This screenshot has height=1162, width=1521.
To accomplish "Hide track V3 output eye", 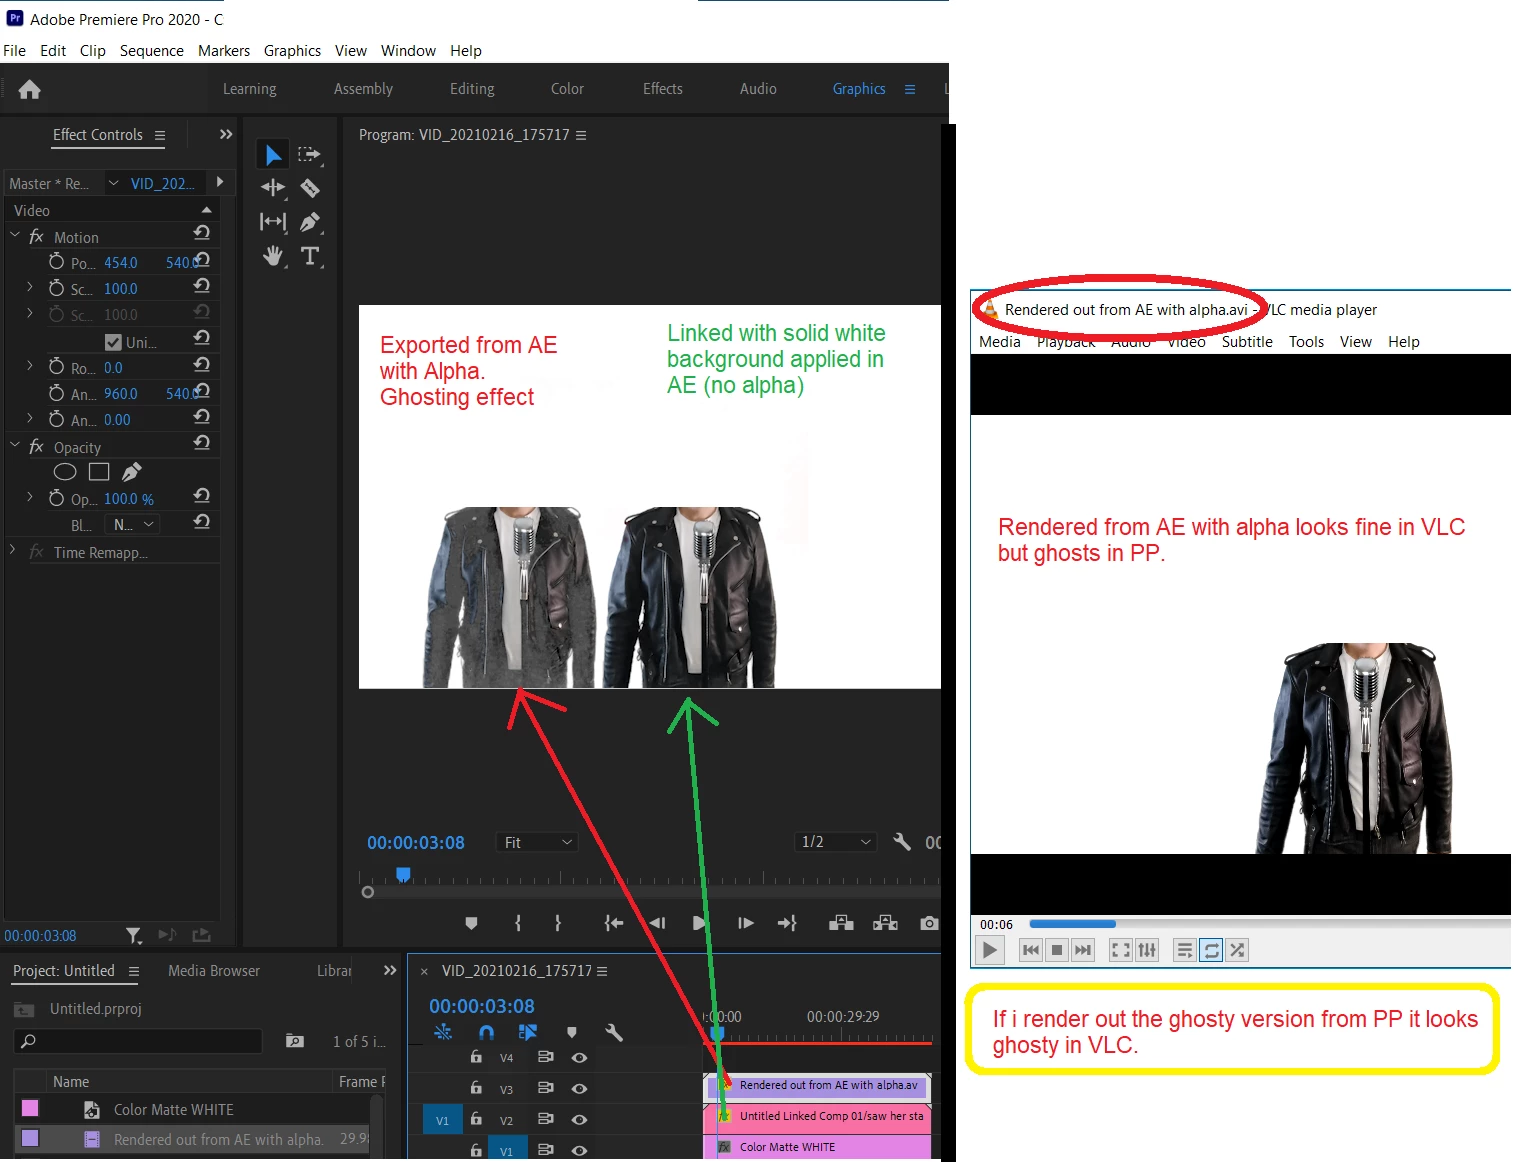I will tap(579, 1089).
